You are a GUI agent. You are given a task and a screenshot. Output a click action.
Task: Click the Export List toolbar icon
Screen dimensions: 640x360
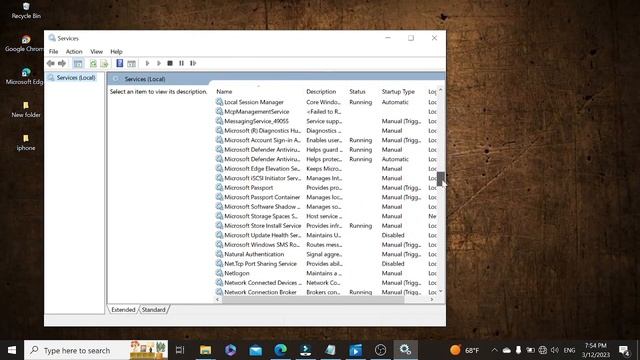(104, 63)
